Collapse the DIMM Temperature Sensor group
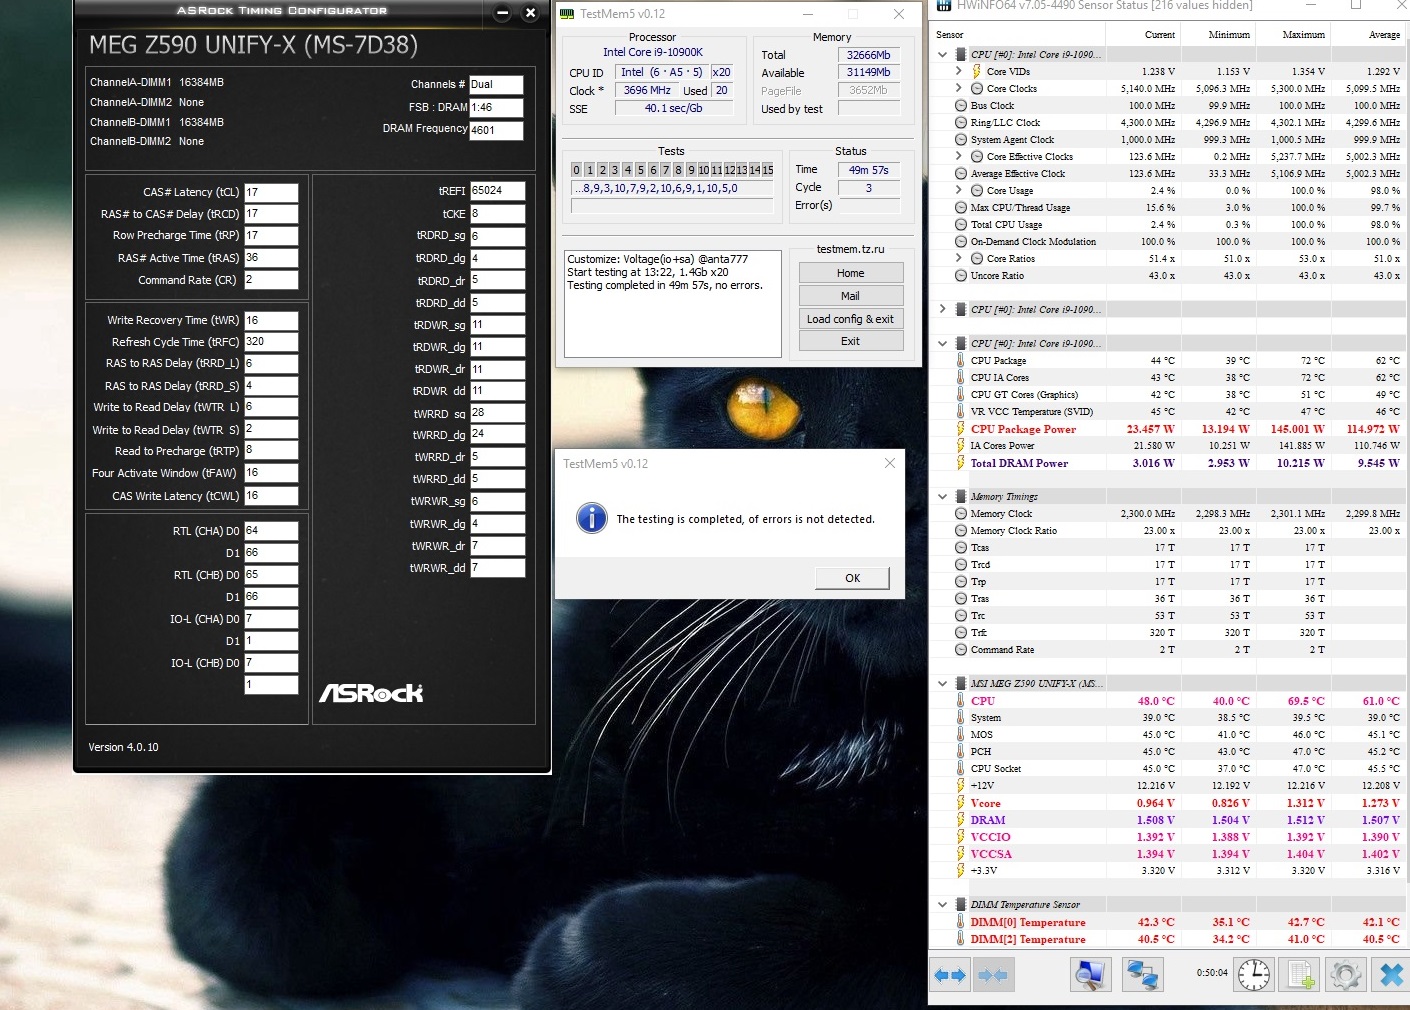 point(943,905)
